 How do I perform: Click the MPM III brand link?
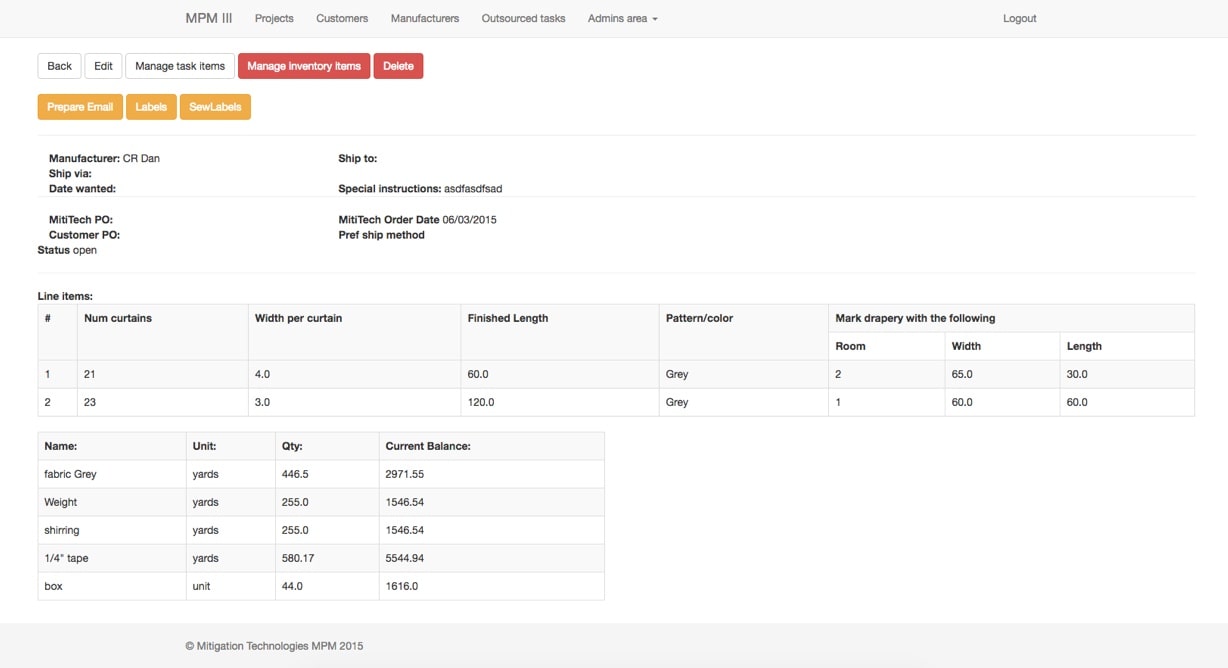pyautogui.click(x=208, y=18)
